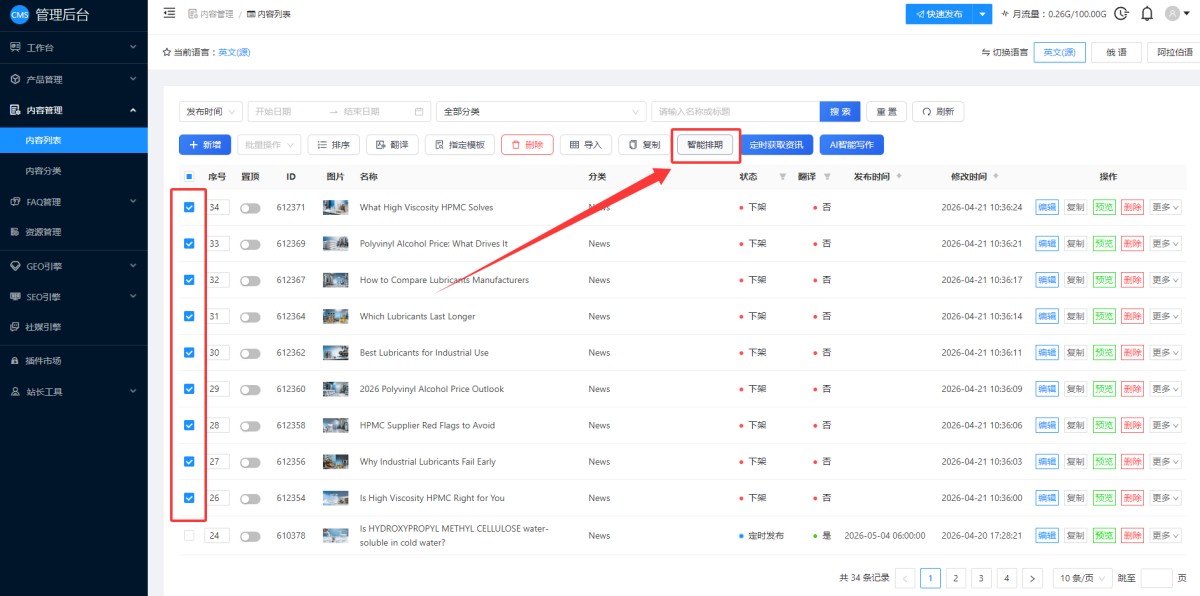Open the 10 条/页 page size dropdown
This screenshot has width=1200, height=596.
coord(1082,578)
